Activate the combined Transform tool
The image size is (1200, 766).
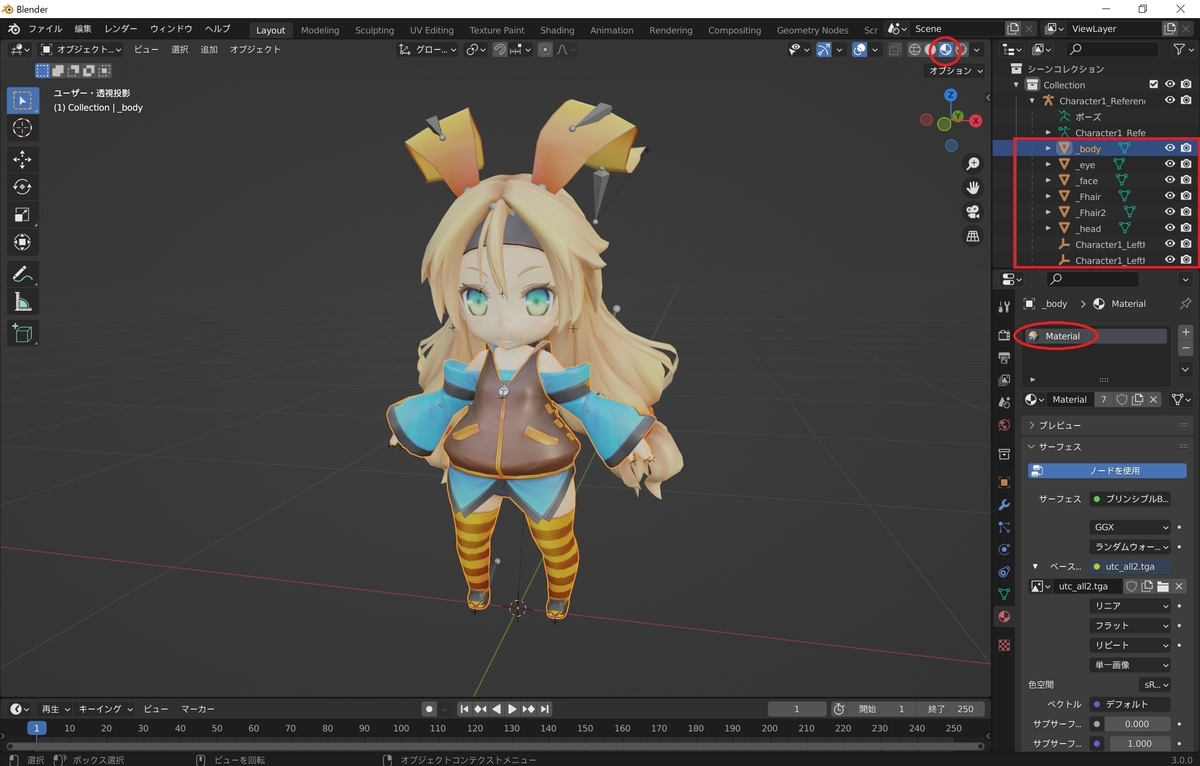pos(22,243)
